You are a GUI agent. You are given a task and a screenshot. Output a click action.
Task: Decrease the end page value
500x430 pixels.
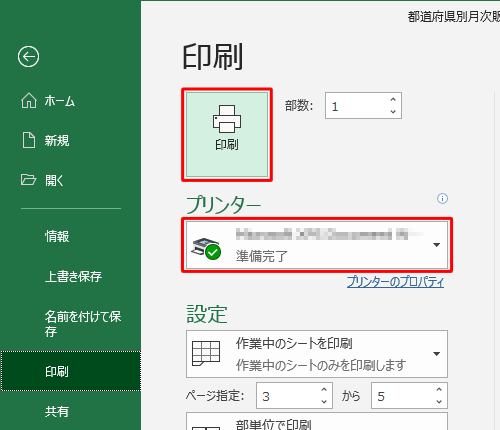439,402
